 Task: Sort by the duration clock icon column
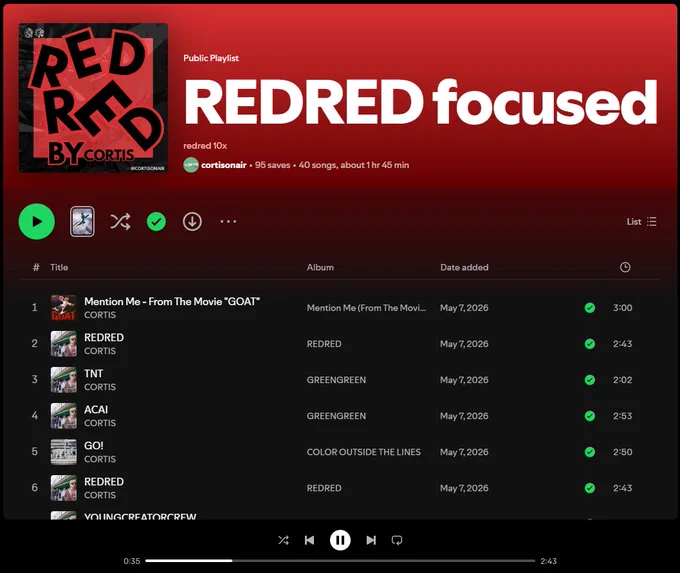click(x=625, y=267)
